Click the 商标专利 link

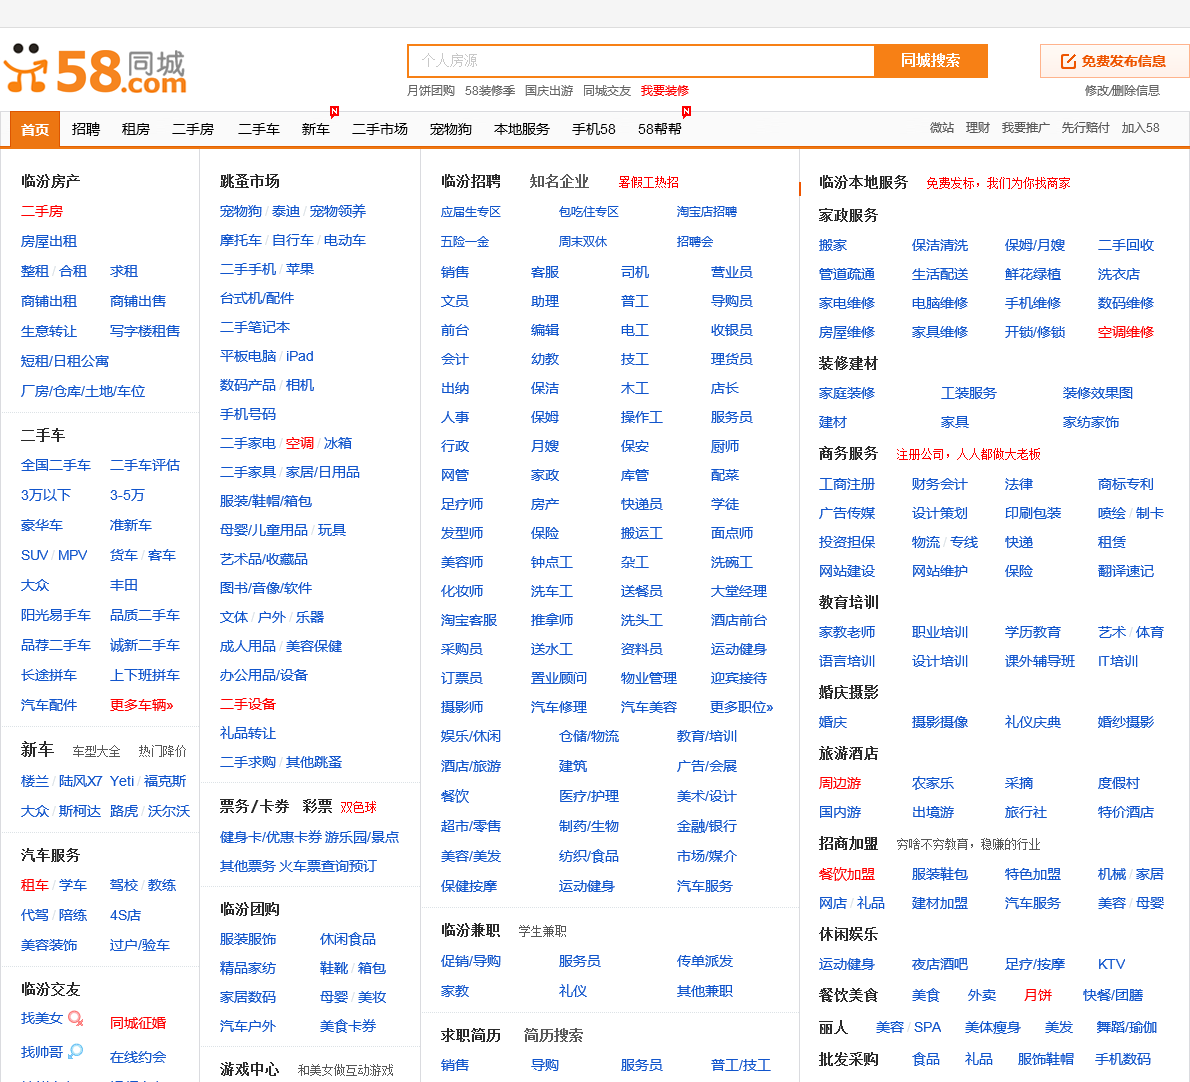click(1125, 484)
